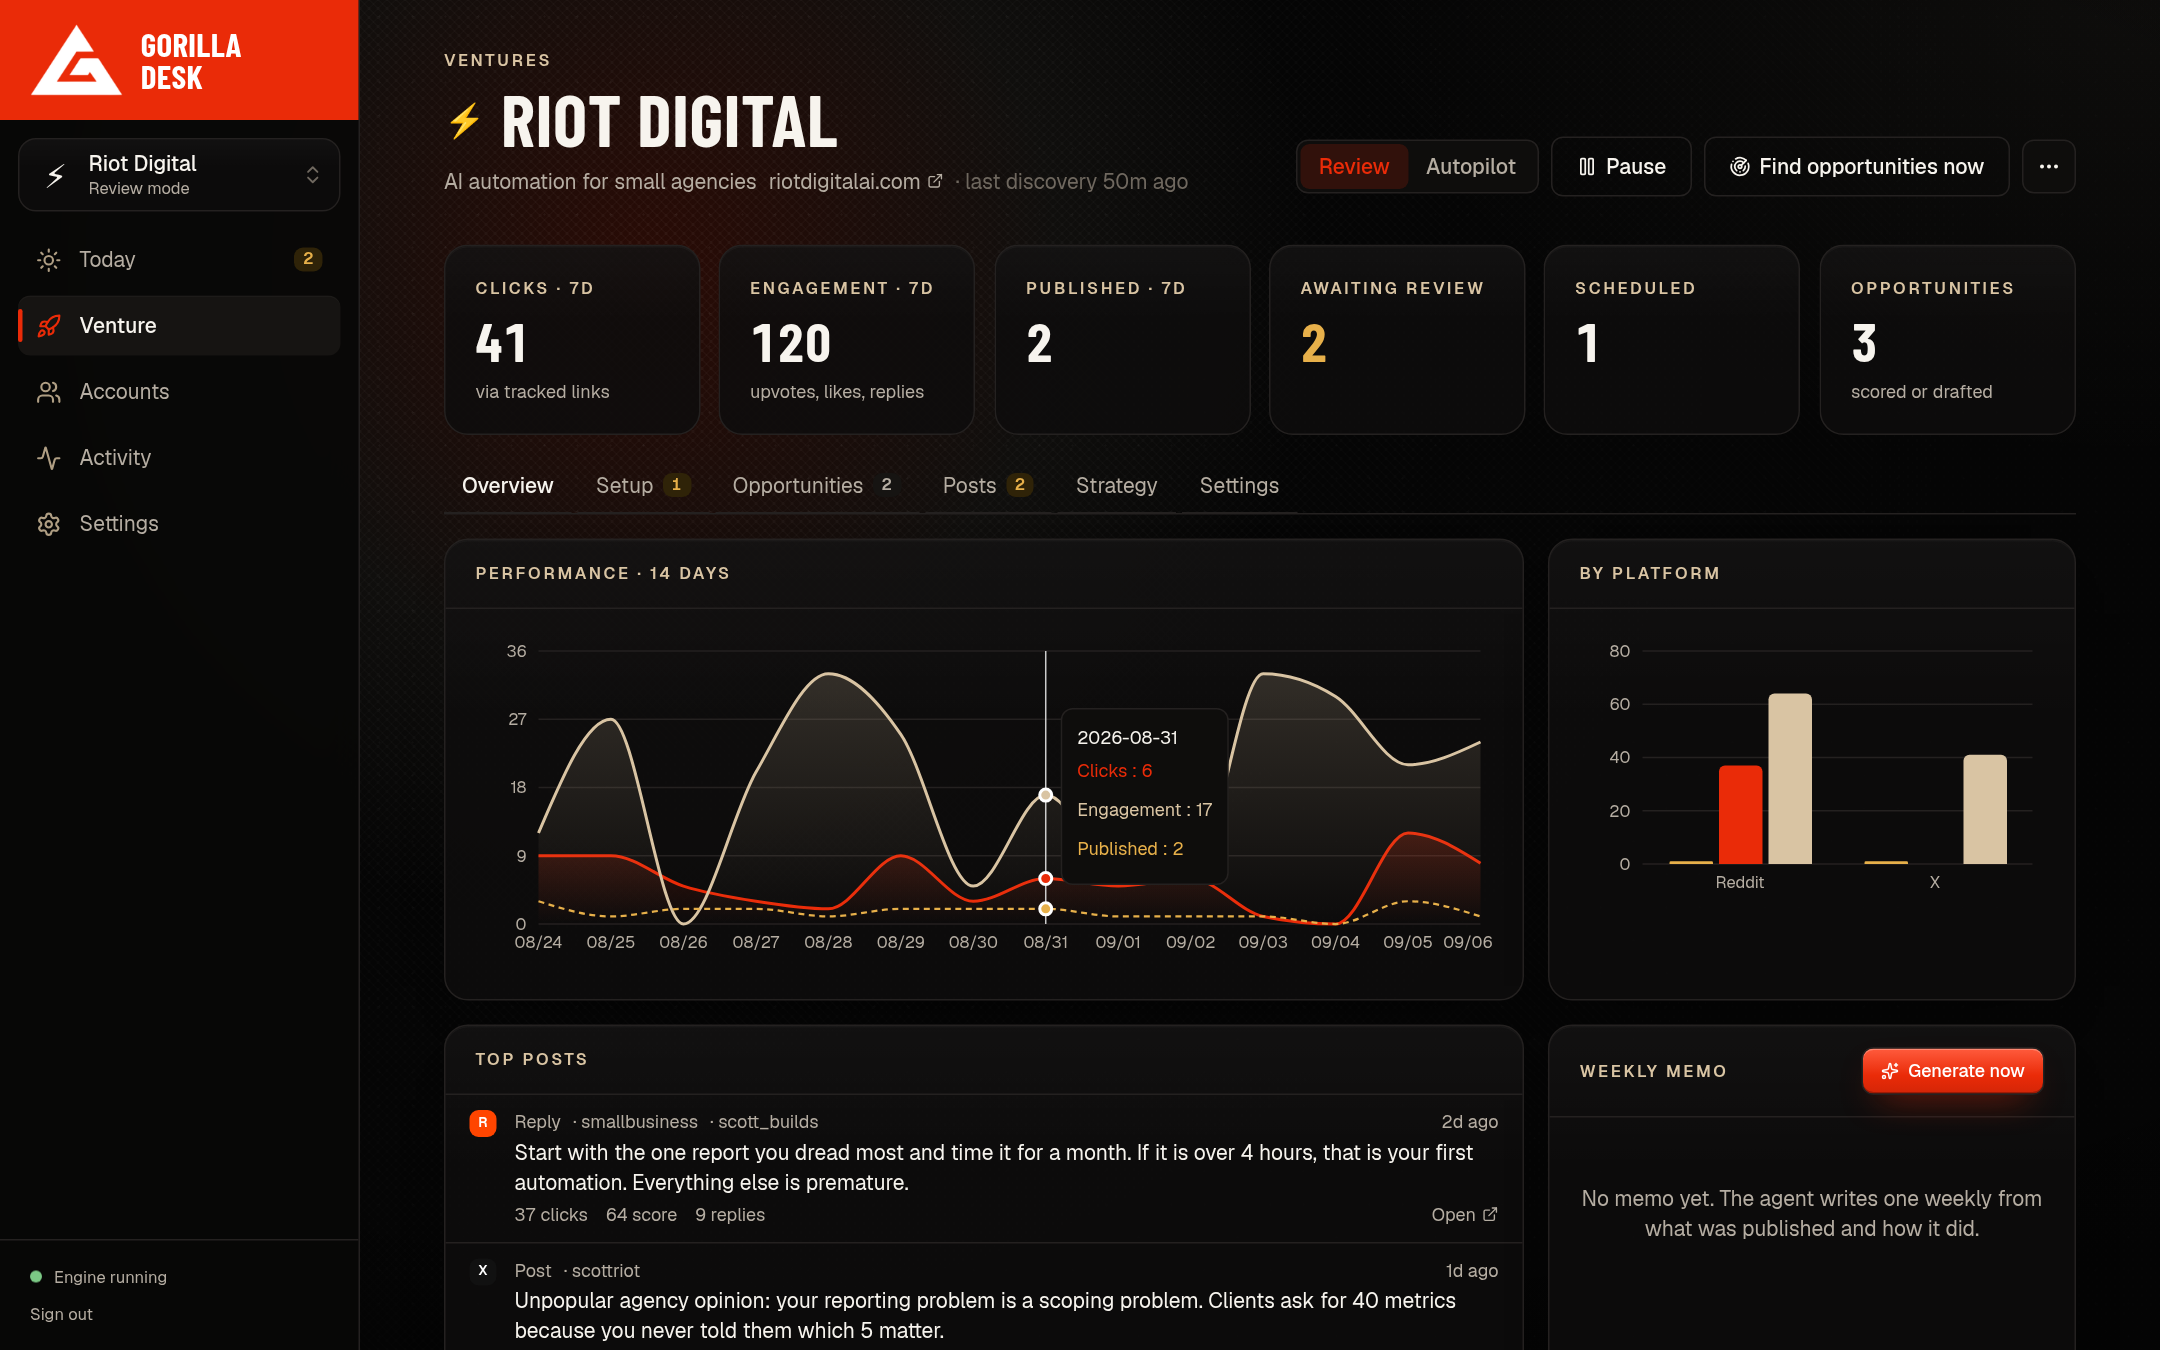Click the Awaiting Review stat card
This screenshot has height=1350, width=2160.
pos(1397,340)
